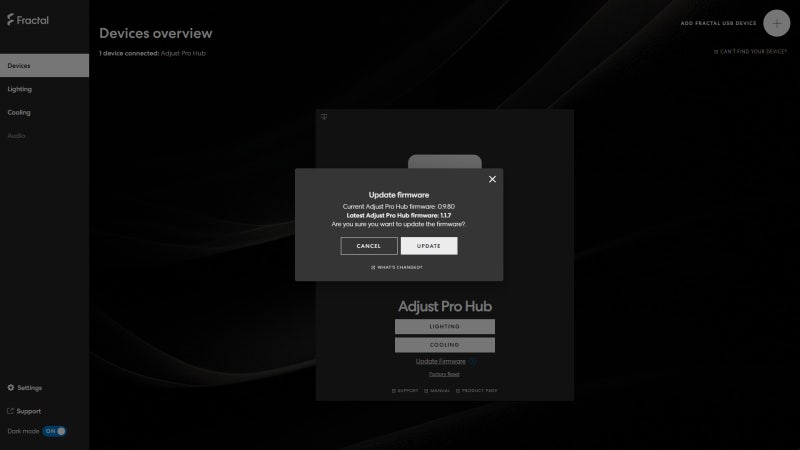Screen dimensions: 800x450
Task: Toggle the Dark mode switch
Action: [55, 431]
